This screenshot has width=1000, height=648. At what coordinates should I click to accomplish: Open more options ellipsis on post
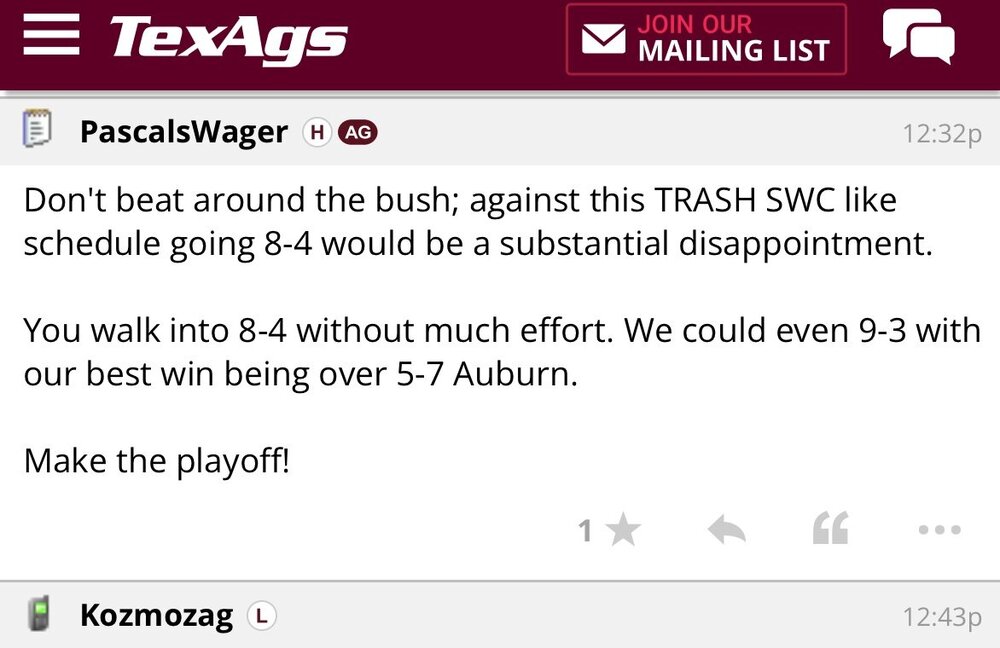pos(939,531)
